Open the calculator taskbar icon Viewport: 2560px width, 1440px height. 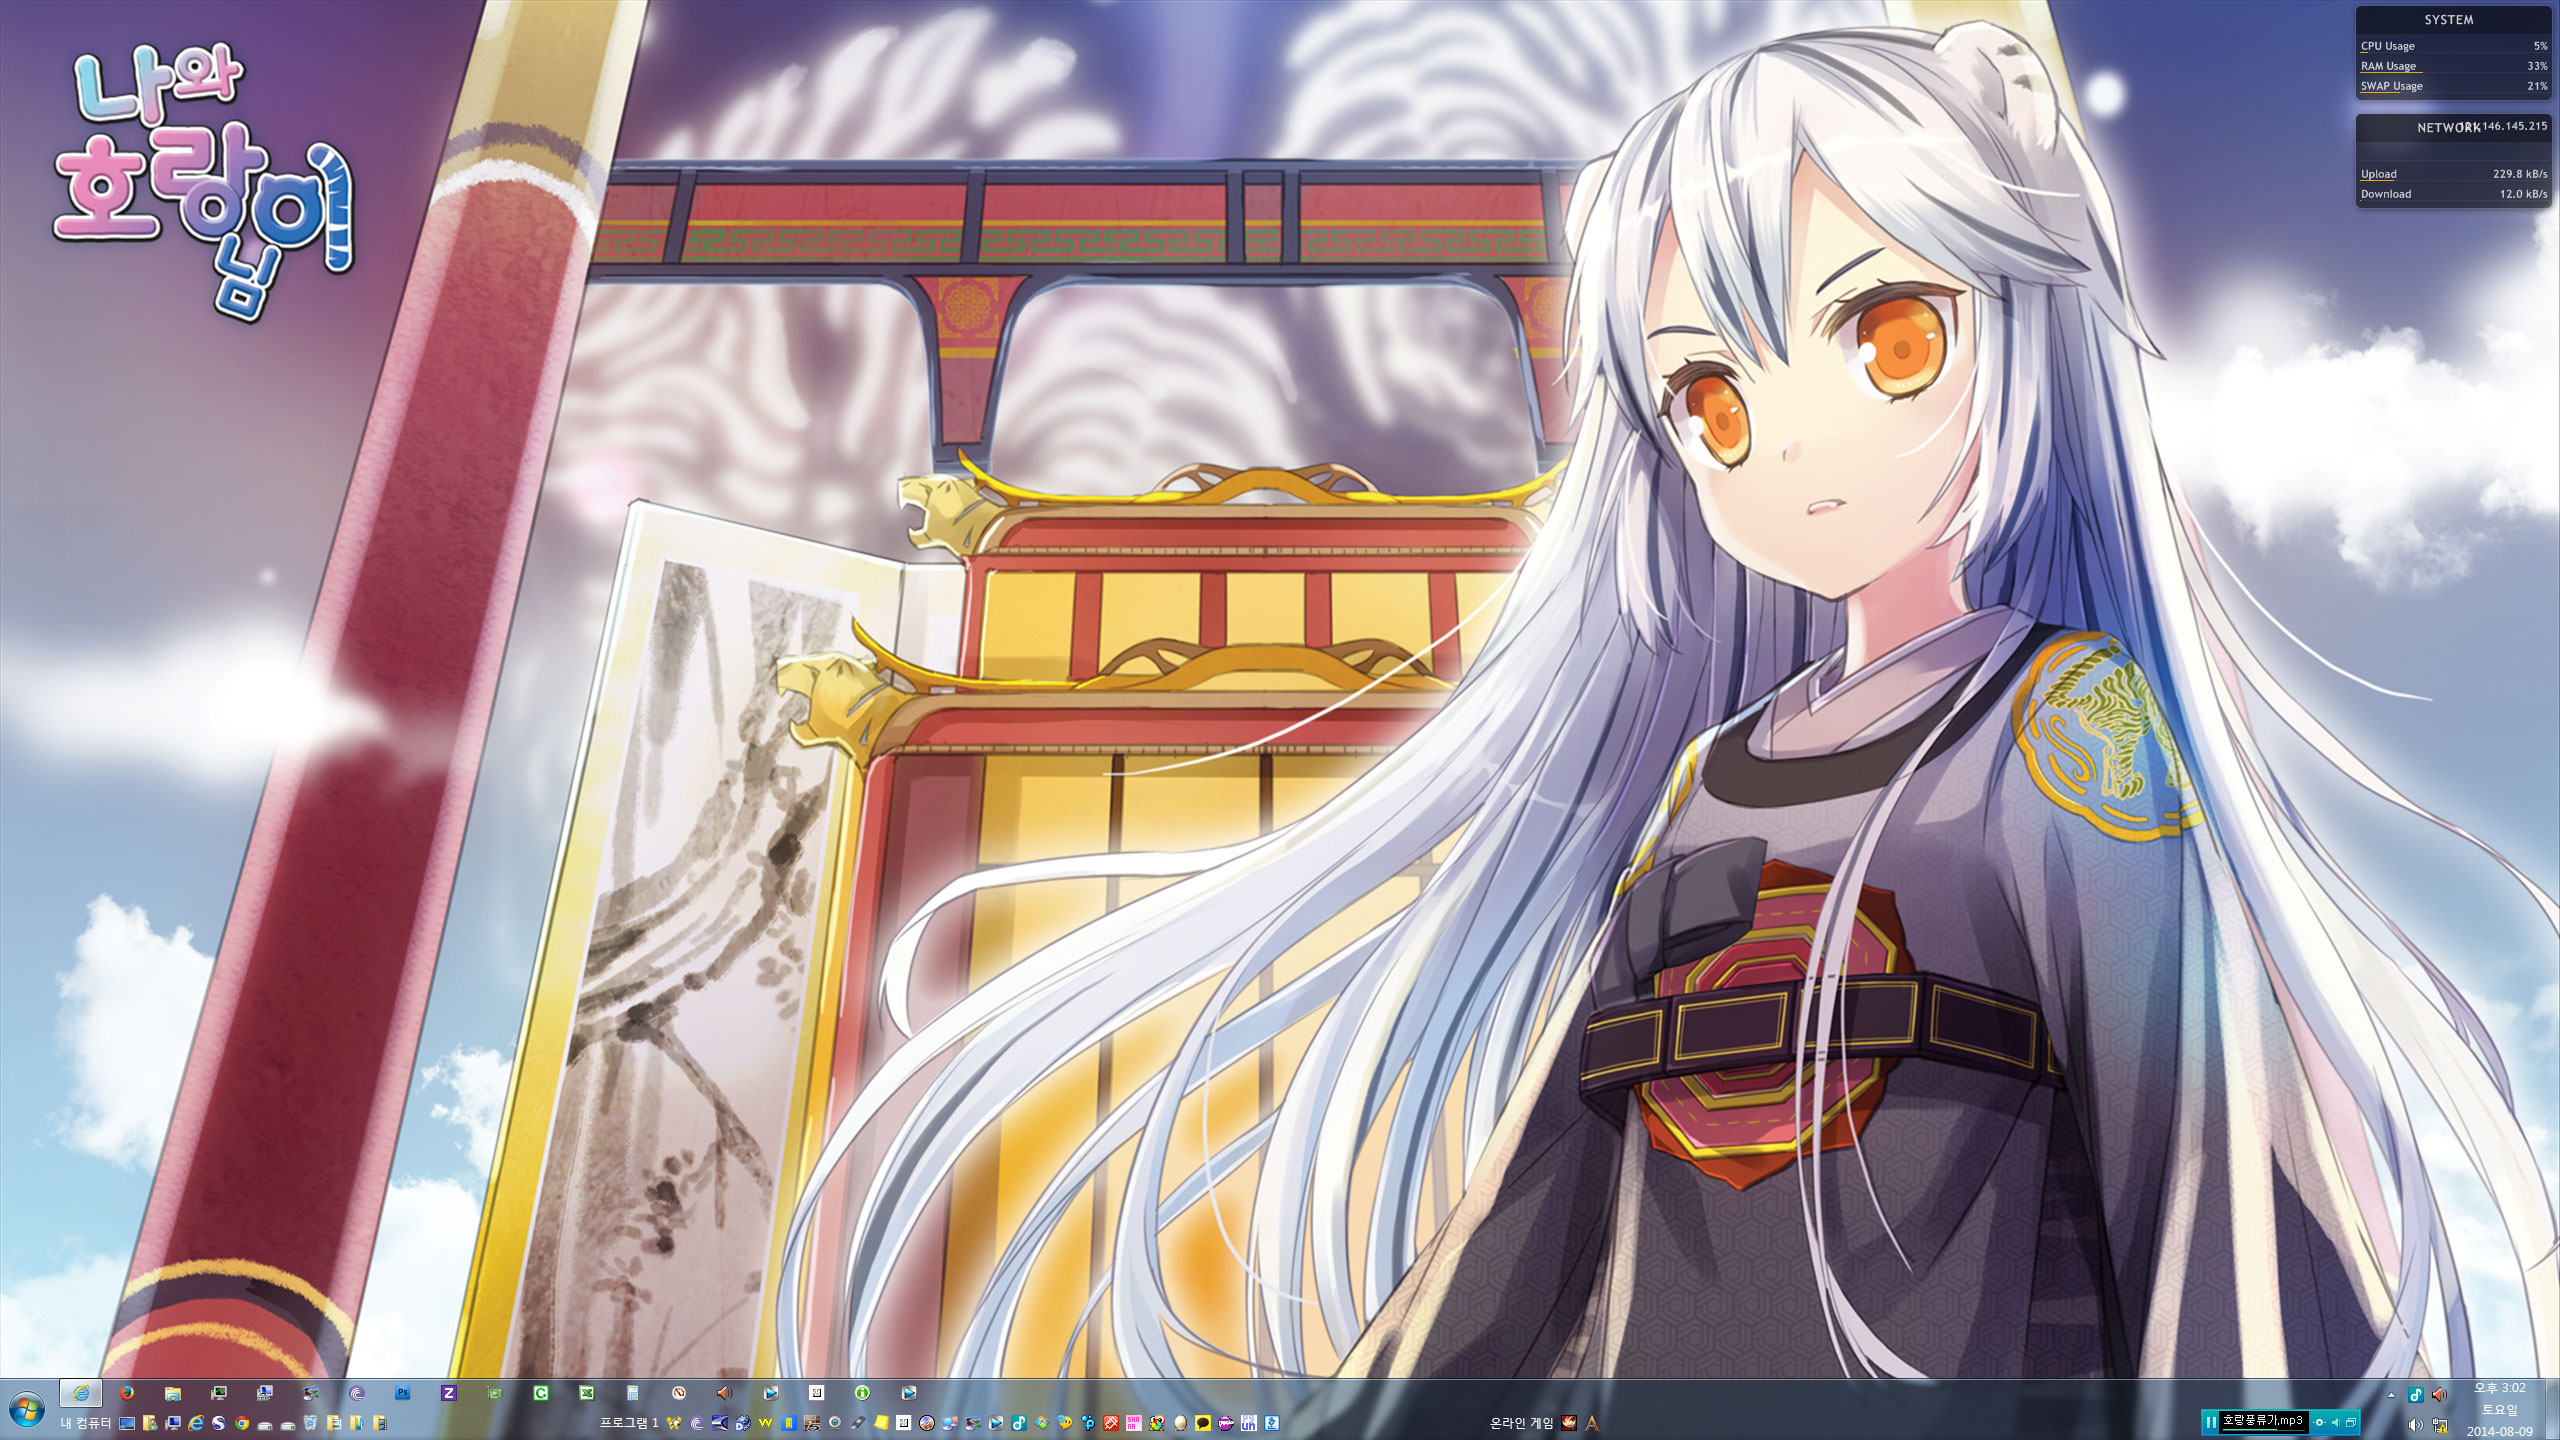point(633,1393)
